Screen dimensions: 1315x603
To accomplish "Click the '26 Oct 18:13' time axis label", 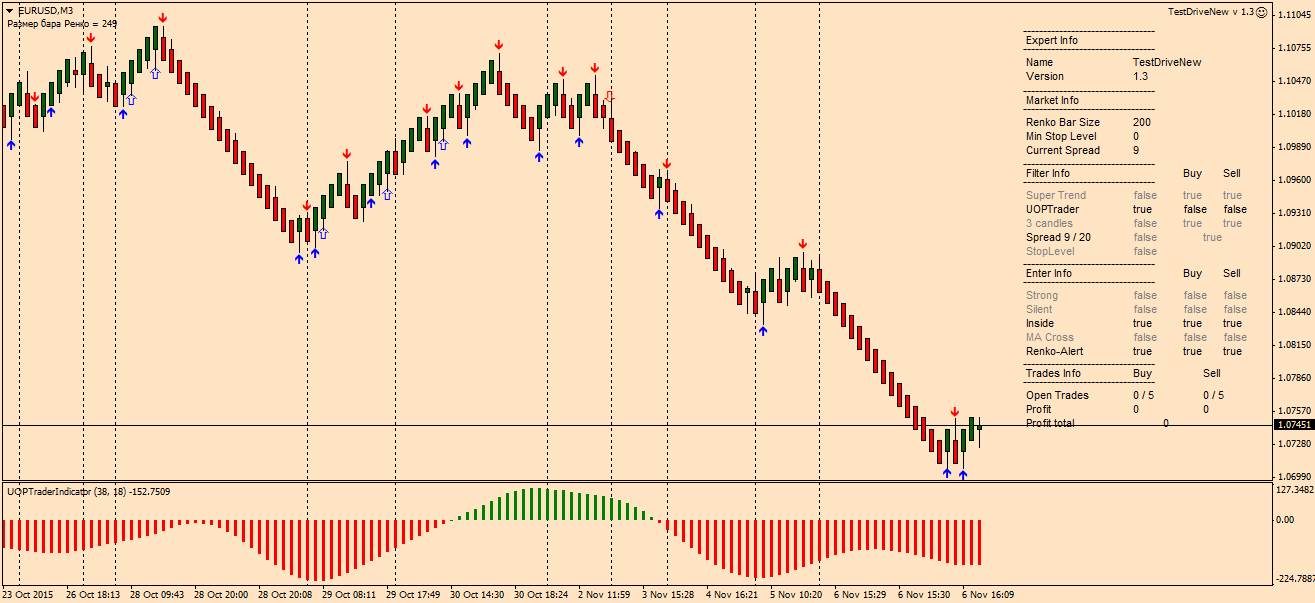I will pyautogui.click(x=93, y=594).
